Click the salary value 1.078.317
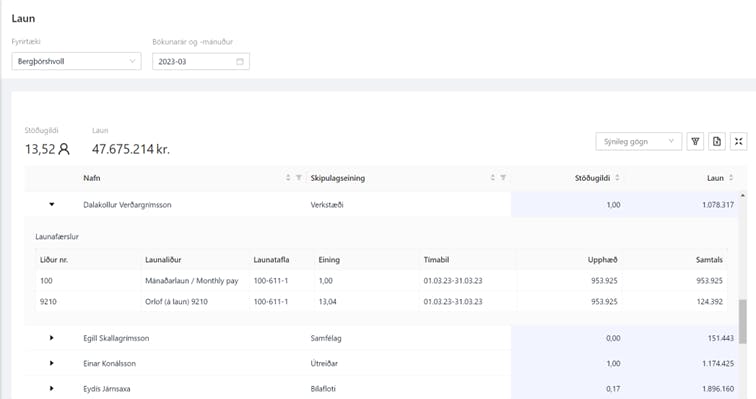Viewport: 756px width, 399px height. (x=718, y=205)
